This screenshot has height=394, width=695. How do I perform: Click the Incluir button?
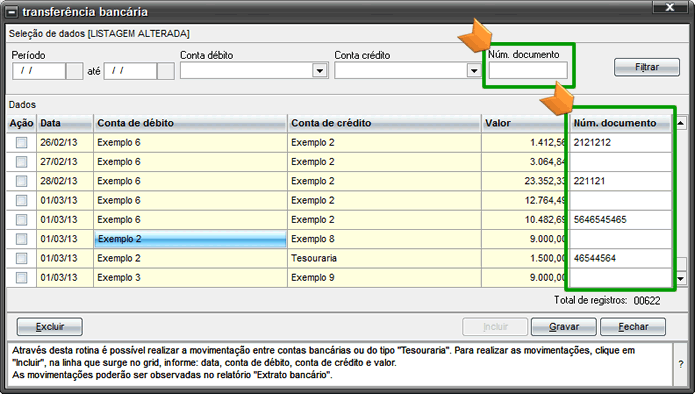click(x=495, y=327)
